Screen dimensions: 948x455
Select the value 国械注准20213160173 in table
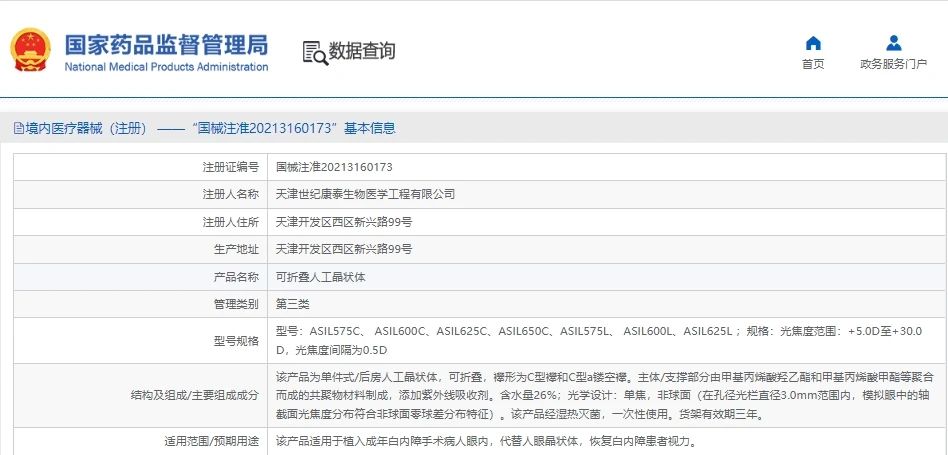click(334, 167)
